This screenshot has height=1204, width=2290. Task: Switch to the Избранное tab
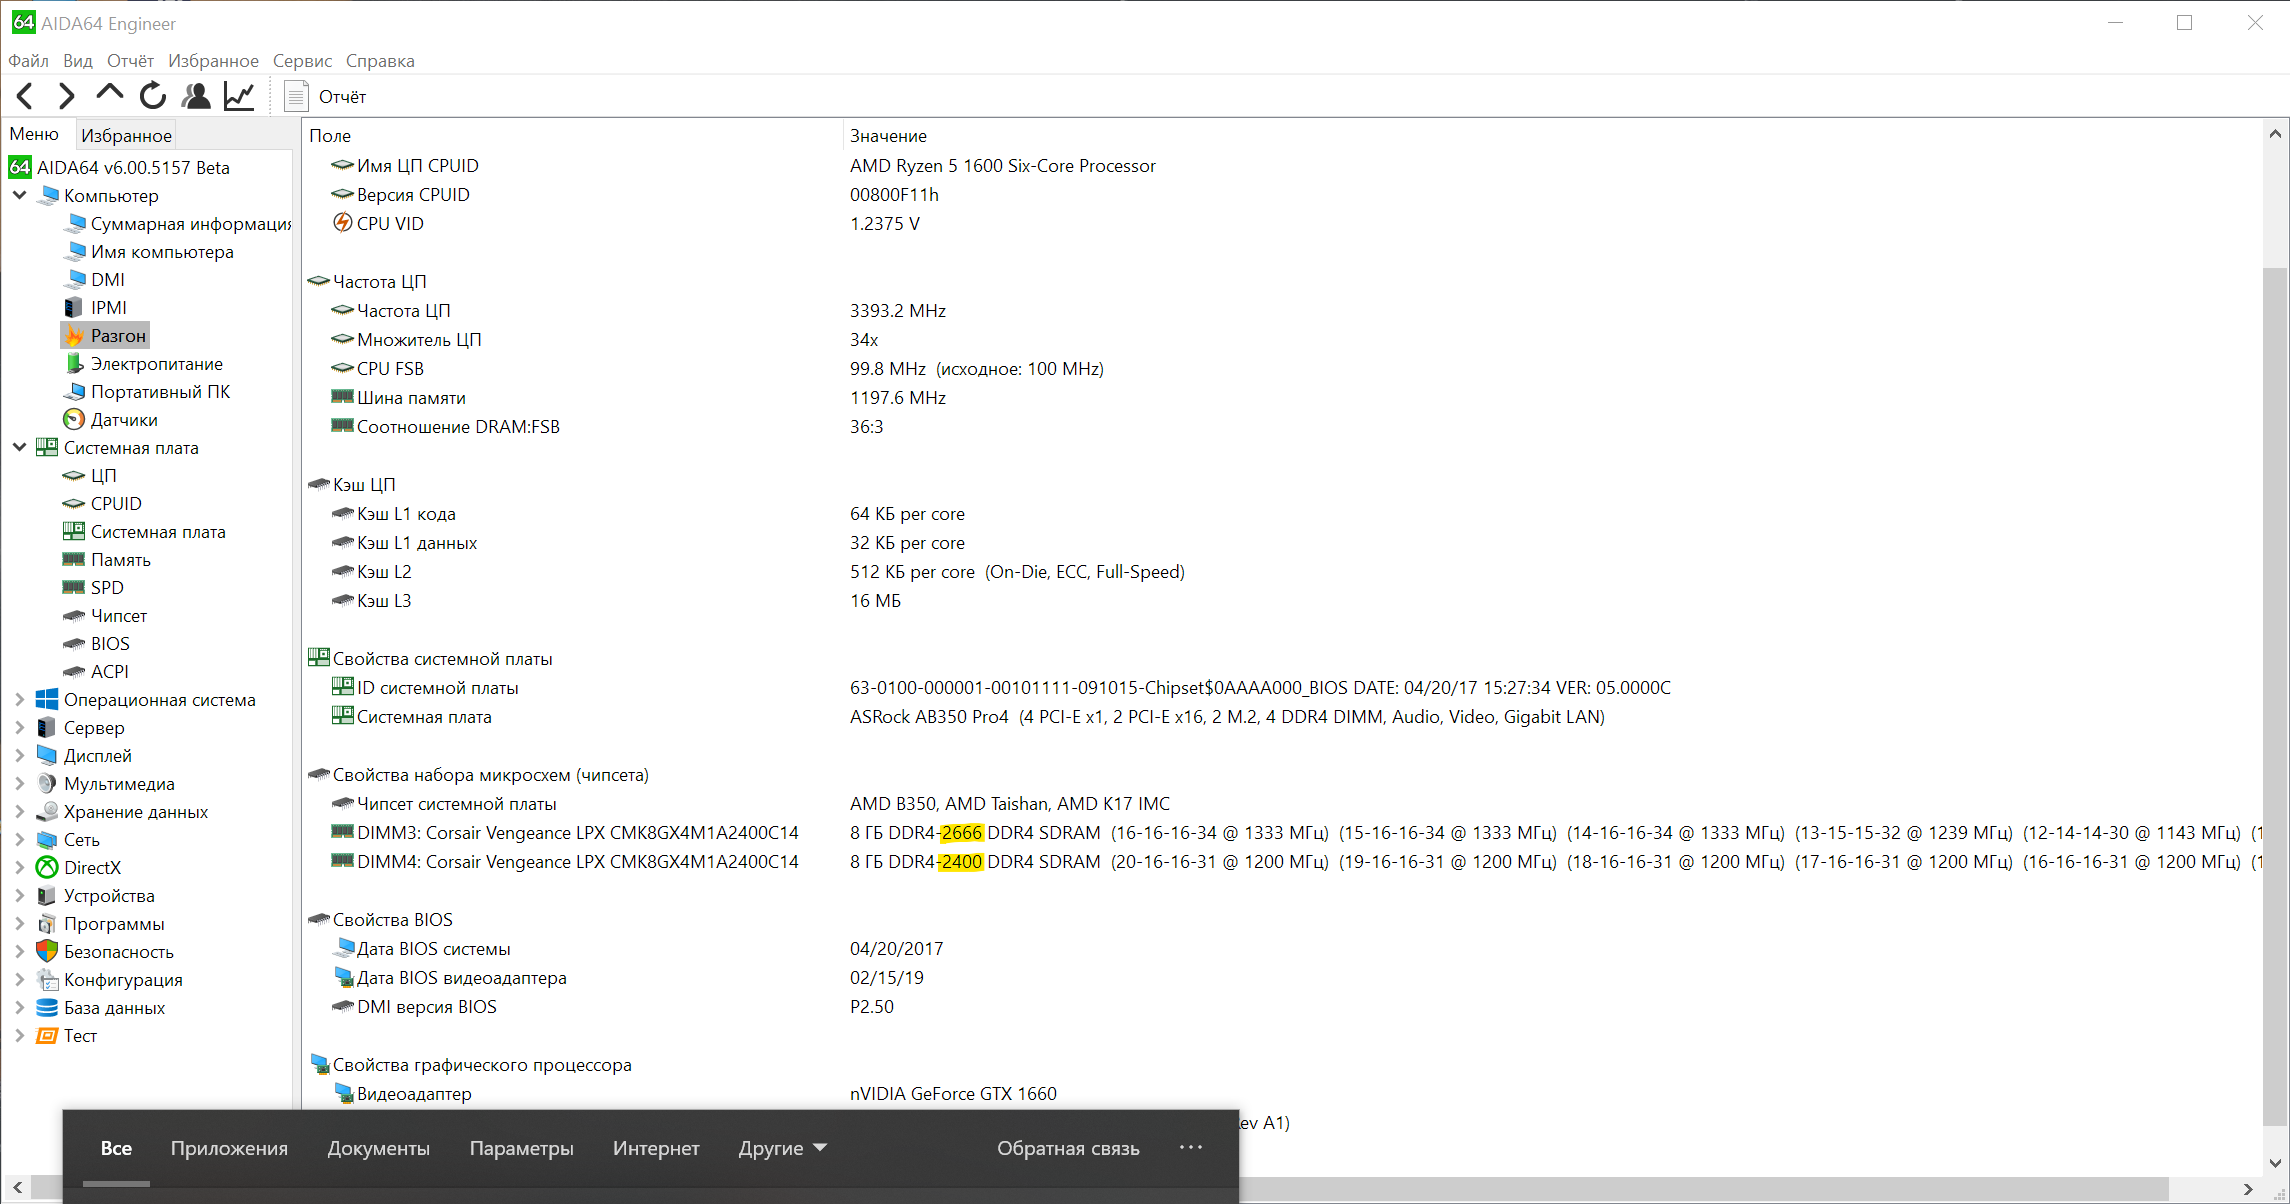click(126, 135)
